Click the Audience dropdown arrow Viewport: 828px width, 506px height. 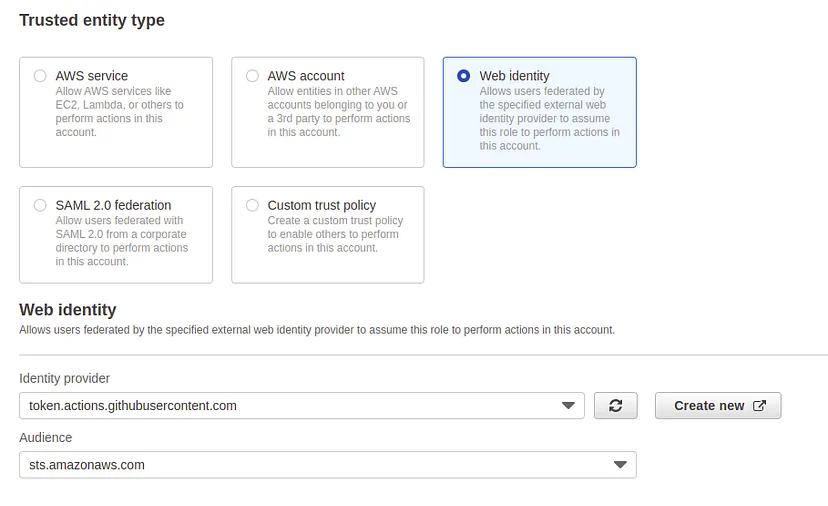tap(621, 465)
